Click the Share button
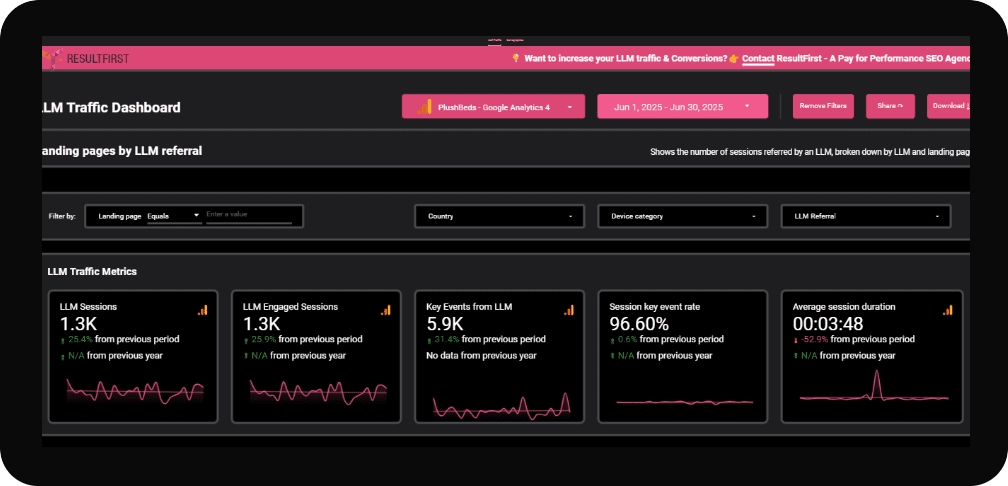 [890, 106]
